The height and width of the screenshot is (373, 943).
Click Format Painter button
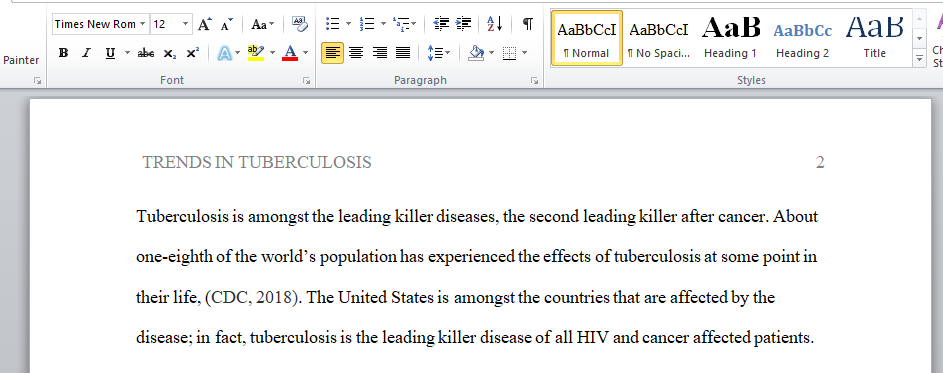(x=21, y=60)
